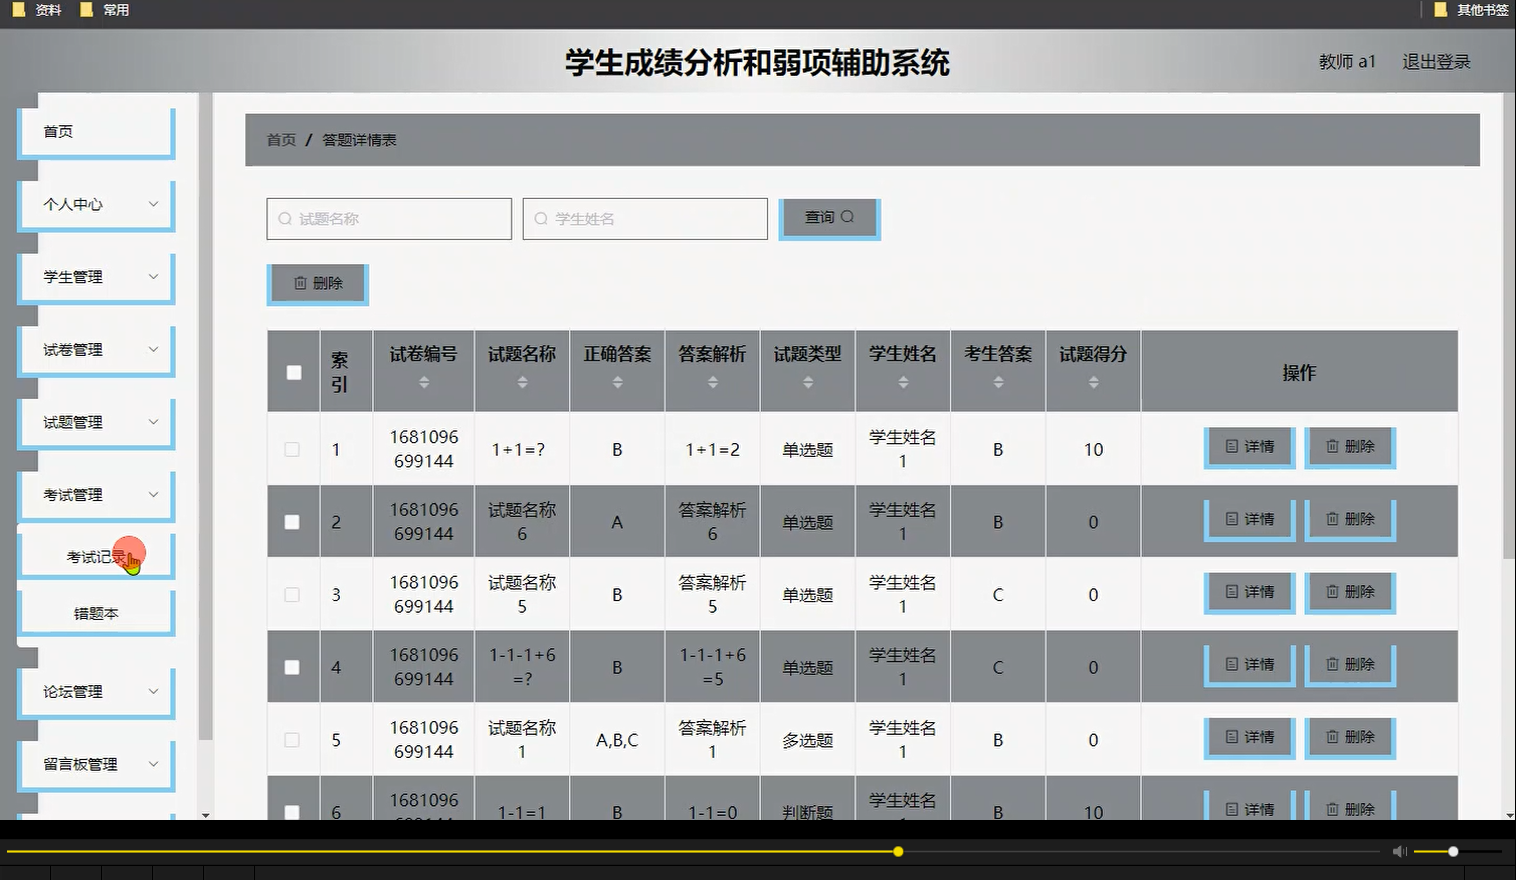Open 详情 for row 2

(1250, 520)
